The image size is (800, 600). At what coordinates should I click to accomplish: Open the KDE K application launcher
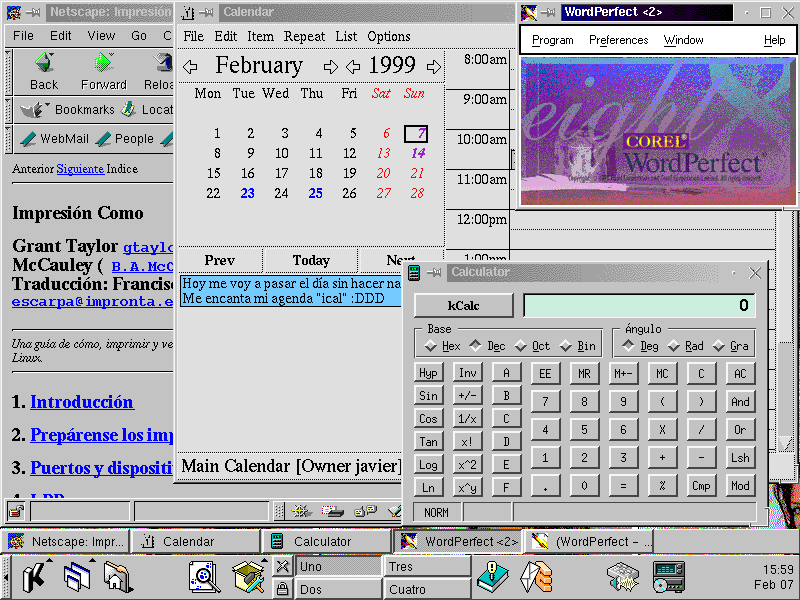(35, 576)
